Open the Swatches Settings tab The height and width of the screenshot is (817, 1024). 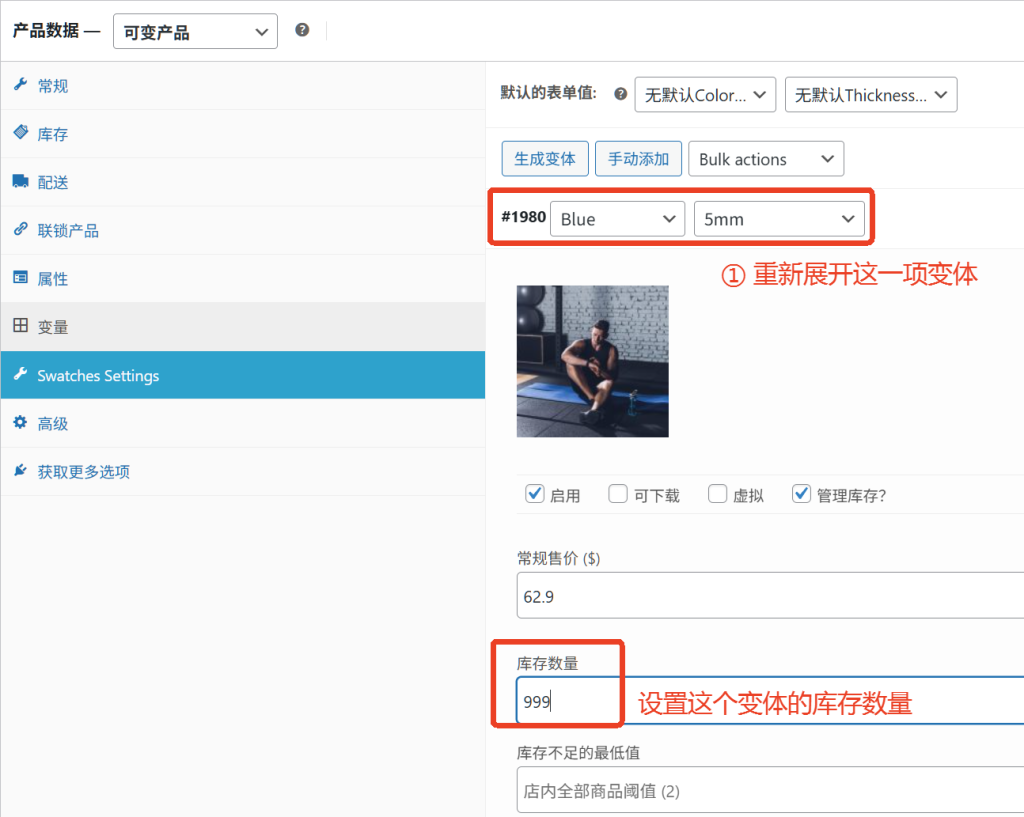pyautogui.click(x=98, y=376)
